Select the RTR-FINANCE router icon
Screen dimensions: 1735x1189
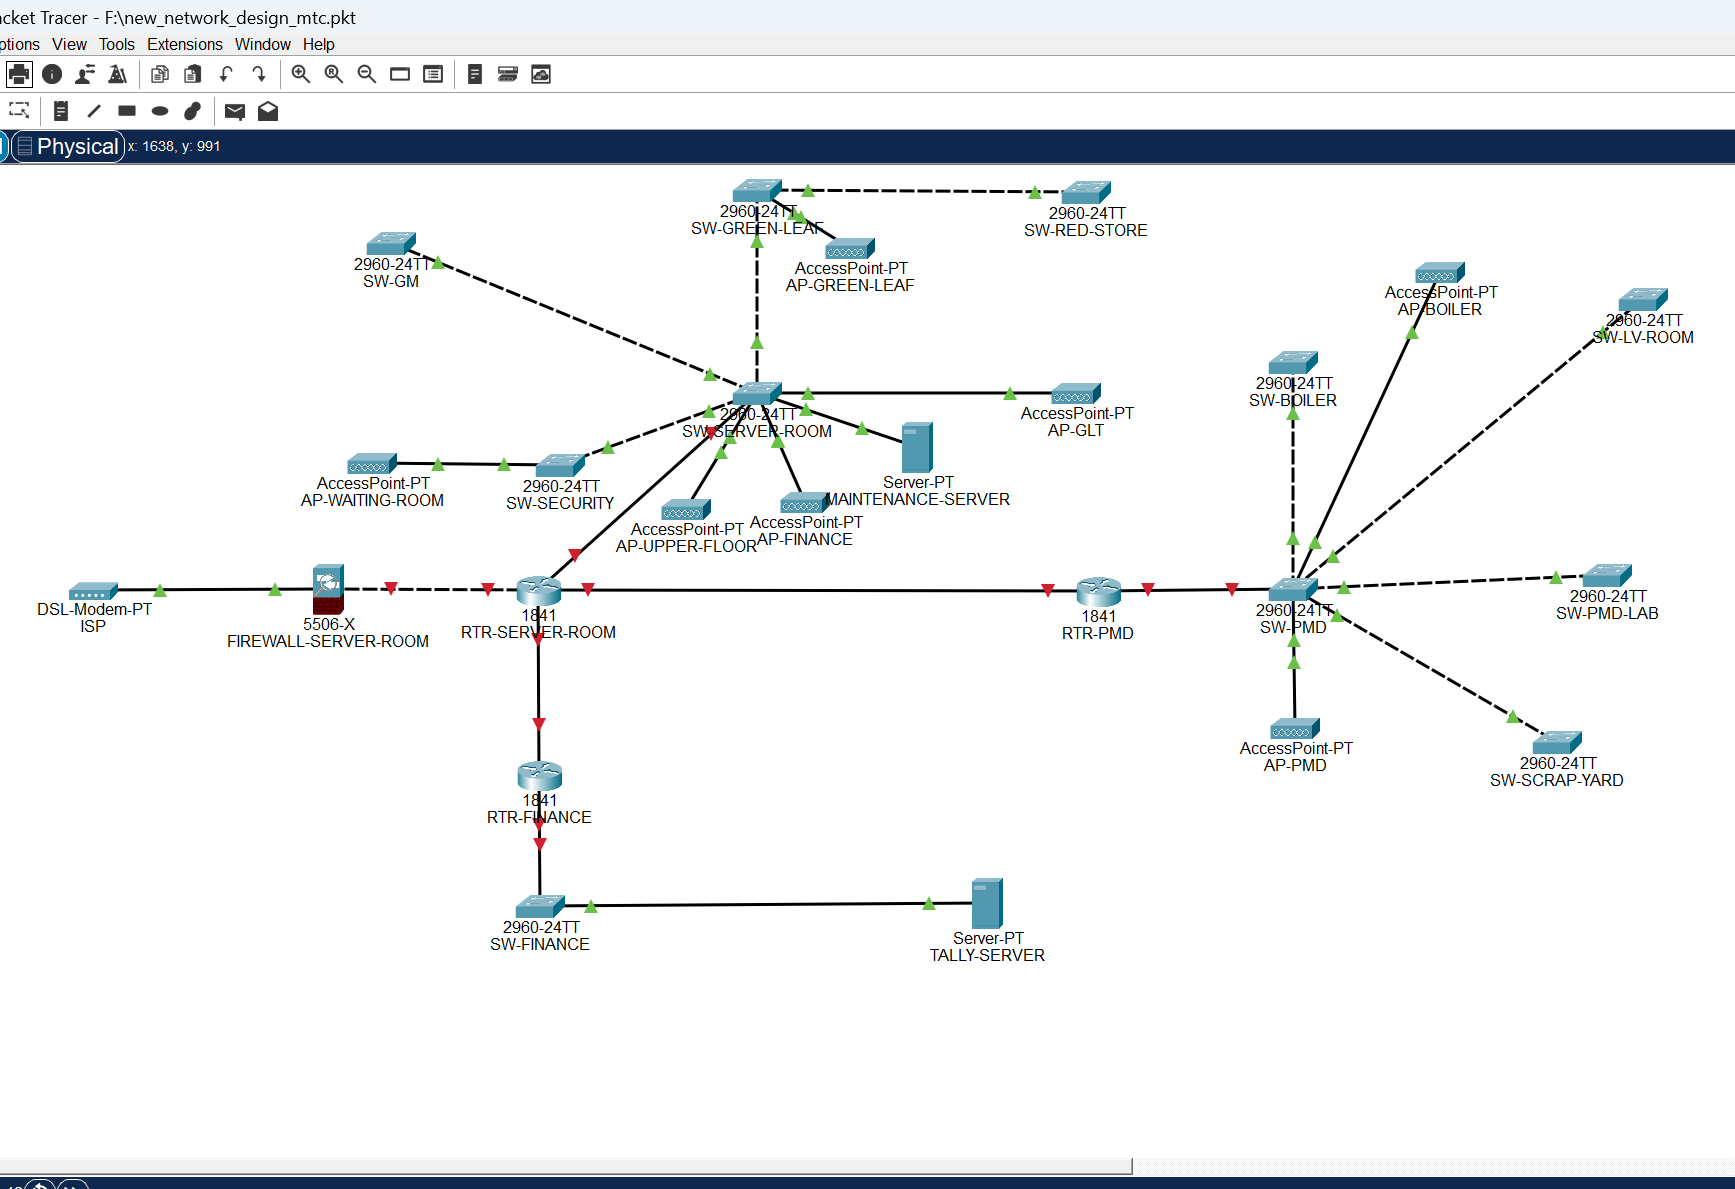point(540,775)
